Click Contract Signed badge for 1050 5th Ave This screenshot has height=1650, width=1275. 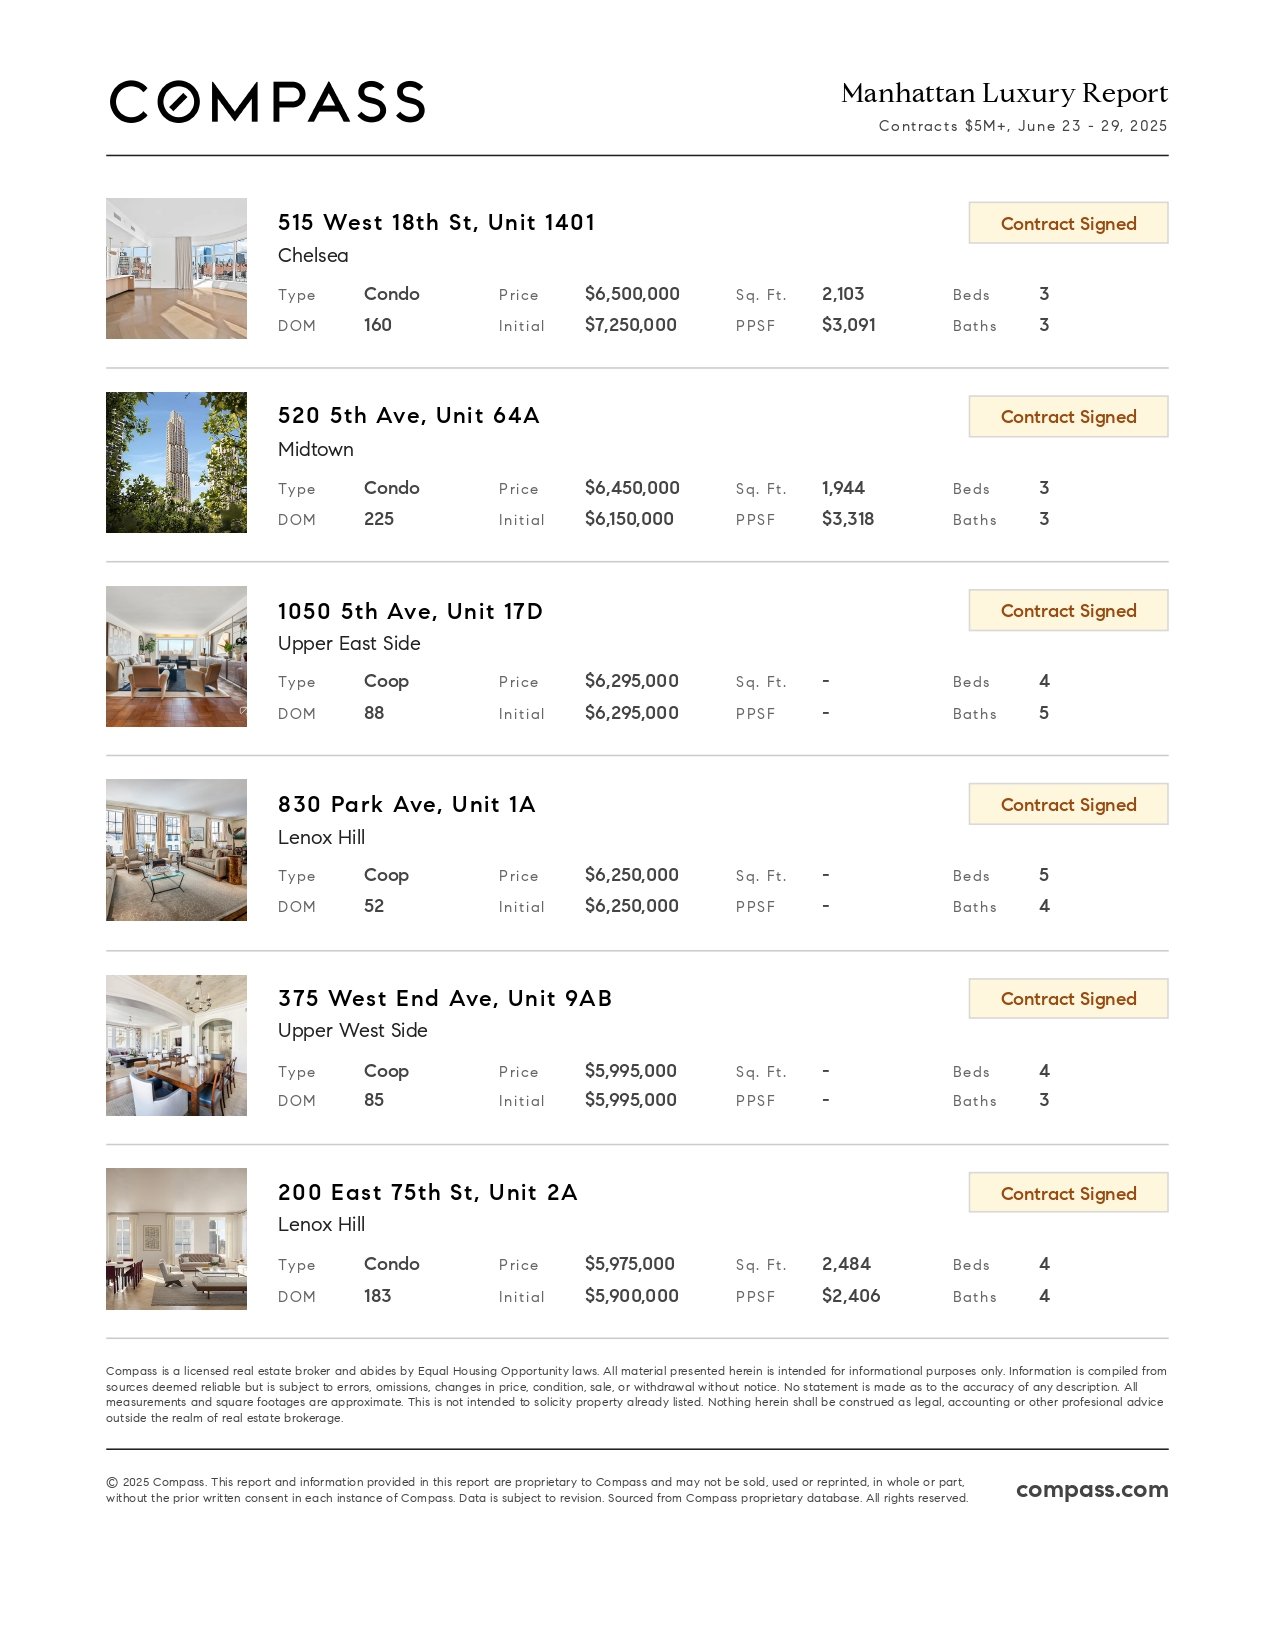click(x=1068, y=611)
